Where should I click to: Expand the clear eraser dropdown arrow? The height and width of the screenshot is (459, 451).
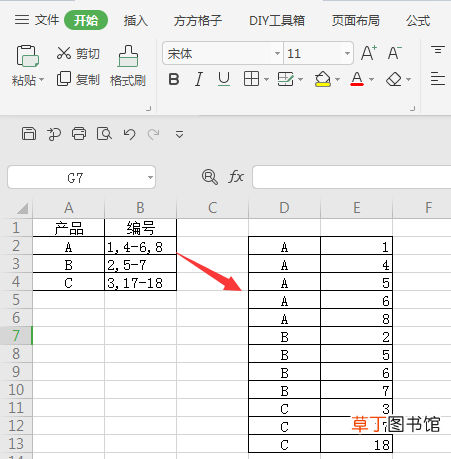409,79
